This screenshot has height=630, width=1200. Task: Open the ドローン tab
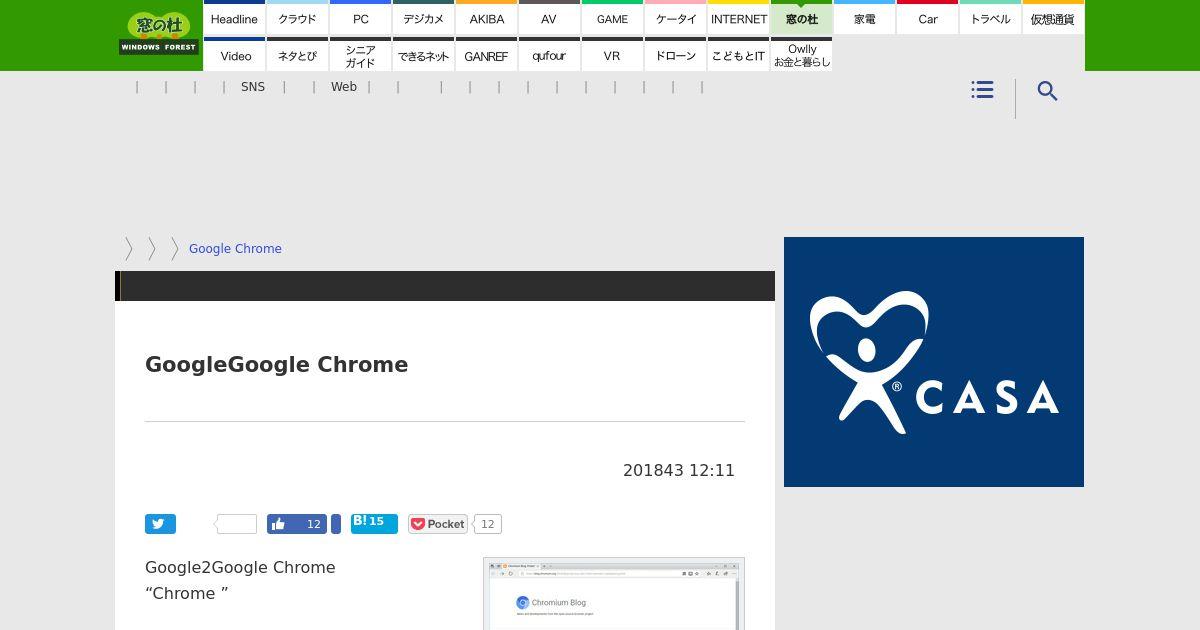click(x=675, y=55)
